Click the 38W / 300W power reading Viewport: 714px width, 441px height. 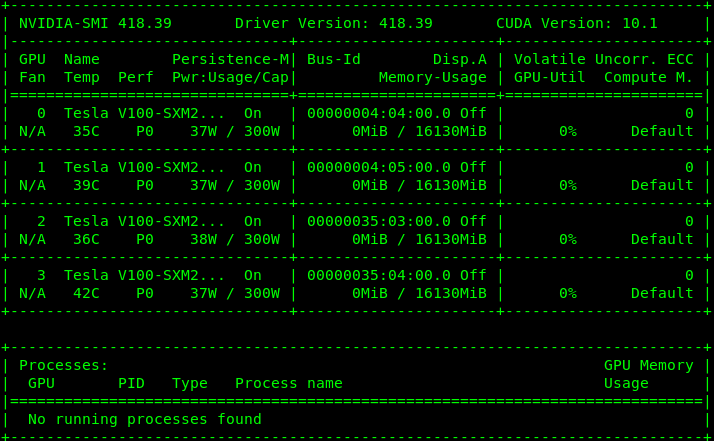[235, 239]
